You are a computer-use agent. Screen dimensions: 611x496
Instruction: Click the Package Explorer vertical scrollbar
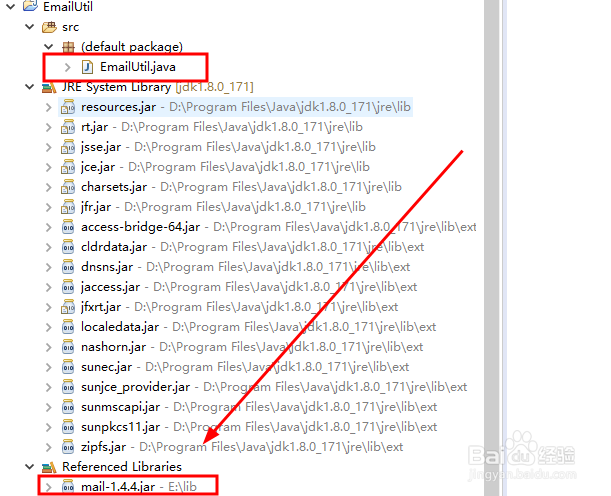click(492, 248)
